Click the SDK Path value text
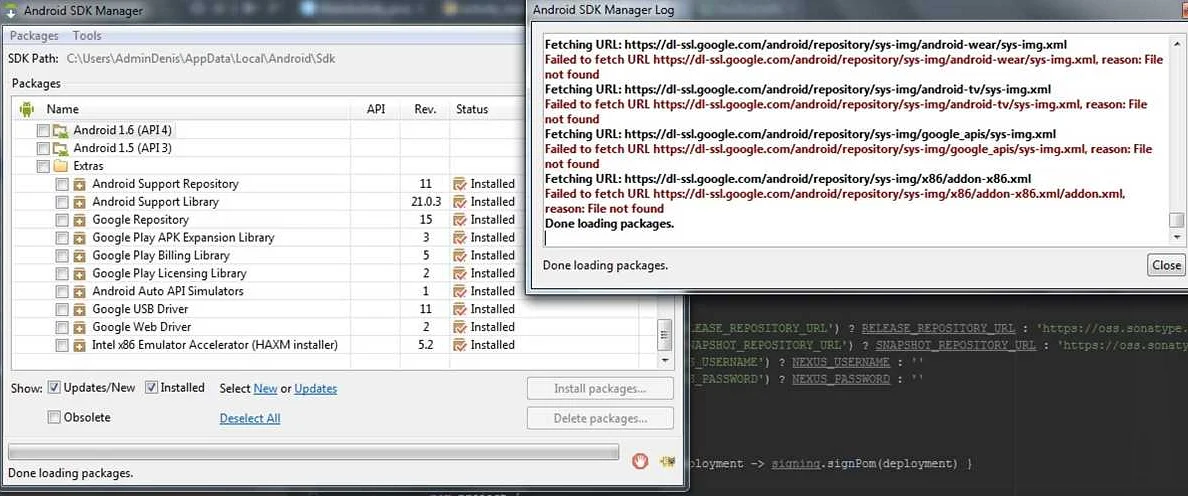The width and height of the screenshot is (1188, 496). pyautogui.click(x=201, y=58)
